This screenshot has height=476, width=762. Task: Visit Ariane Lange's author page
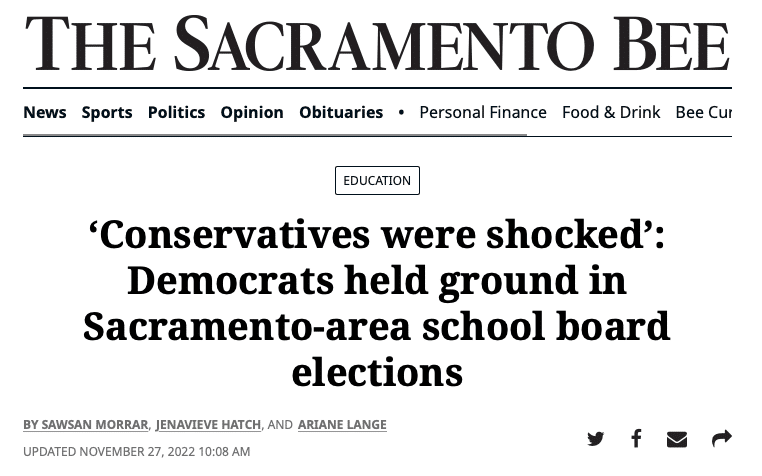[x=342, y=425]
